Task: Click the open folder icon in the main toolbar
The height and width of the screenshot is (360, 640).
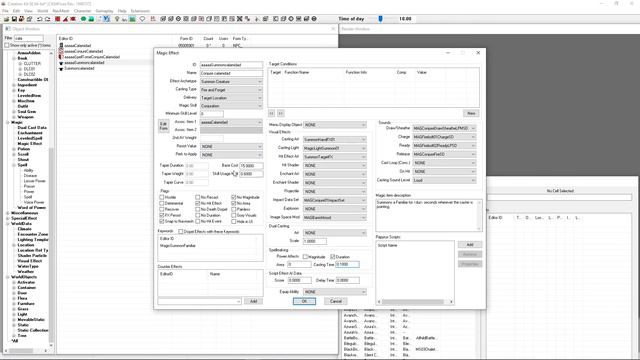Action: point(7,19)
